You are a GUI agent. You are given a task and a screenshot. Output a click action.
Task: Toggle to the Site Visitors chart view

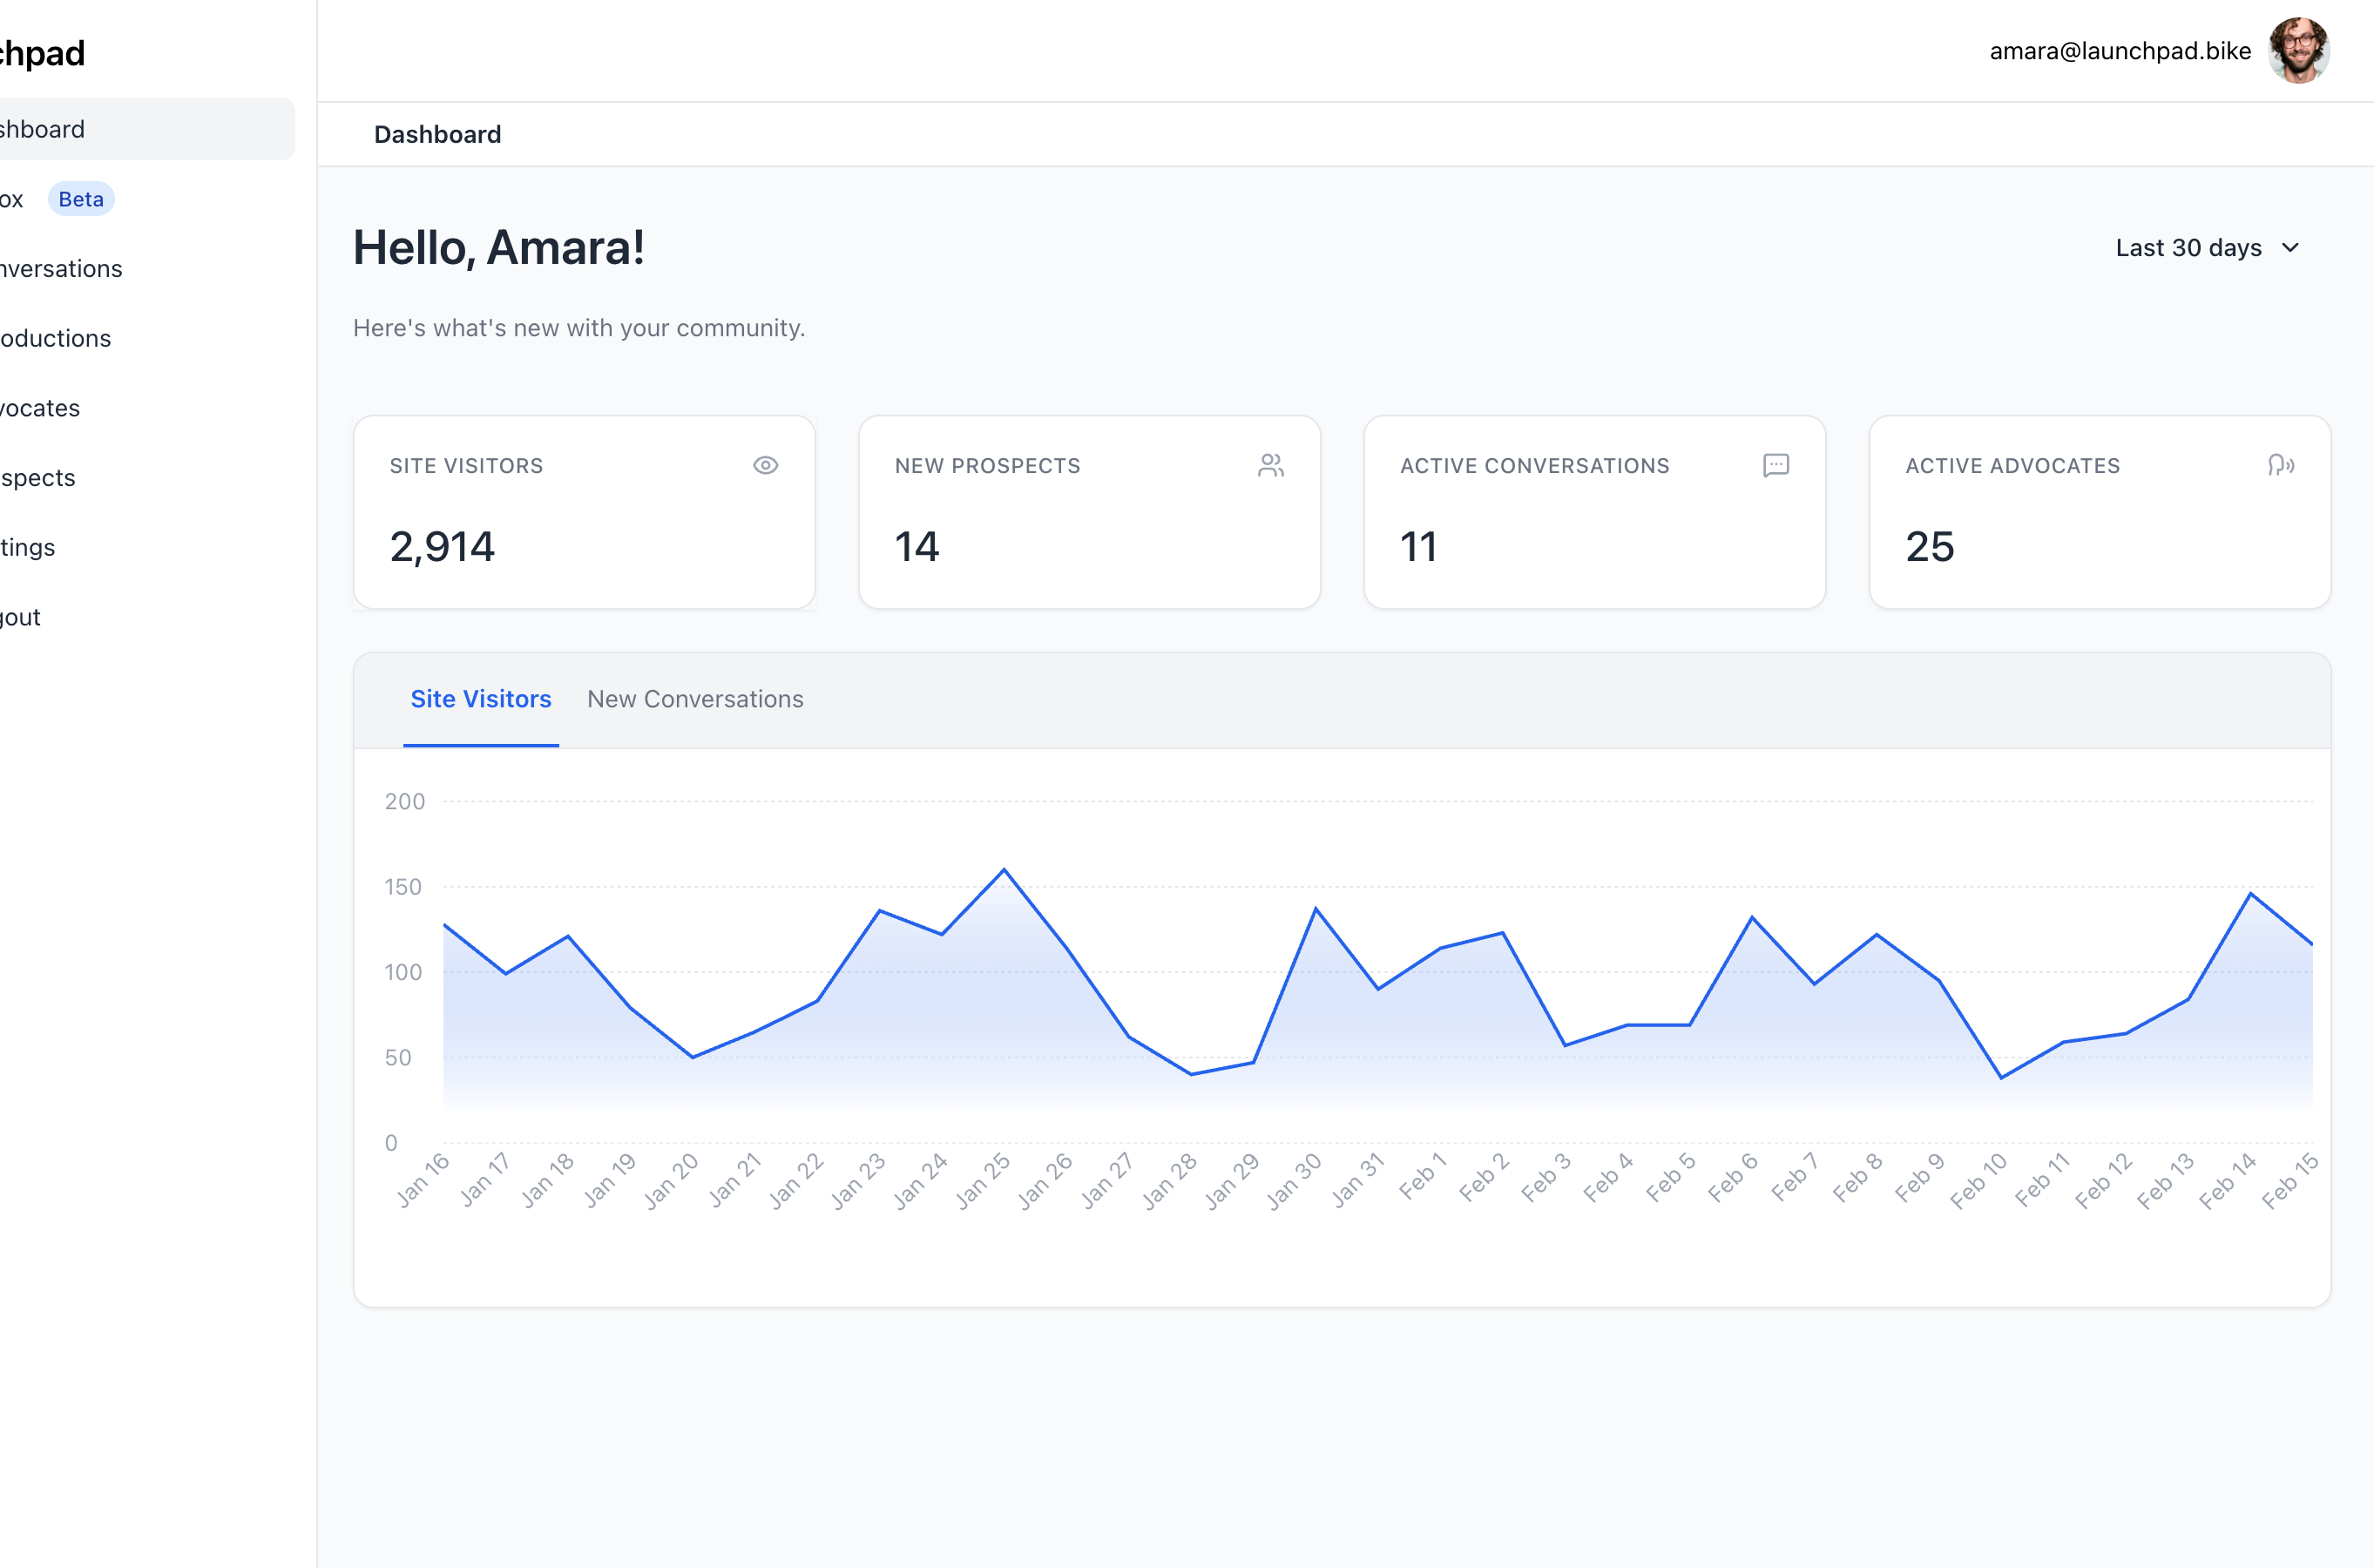pos(481,699)
